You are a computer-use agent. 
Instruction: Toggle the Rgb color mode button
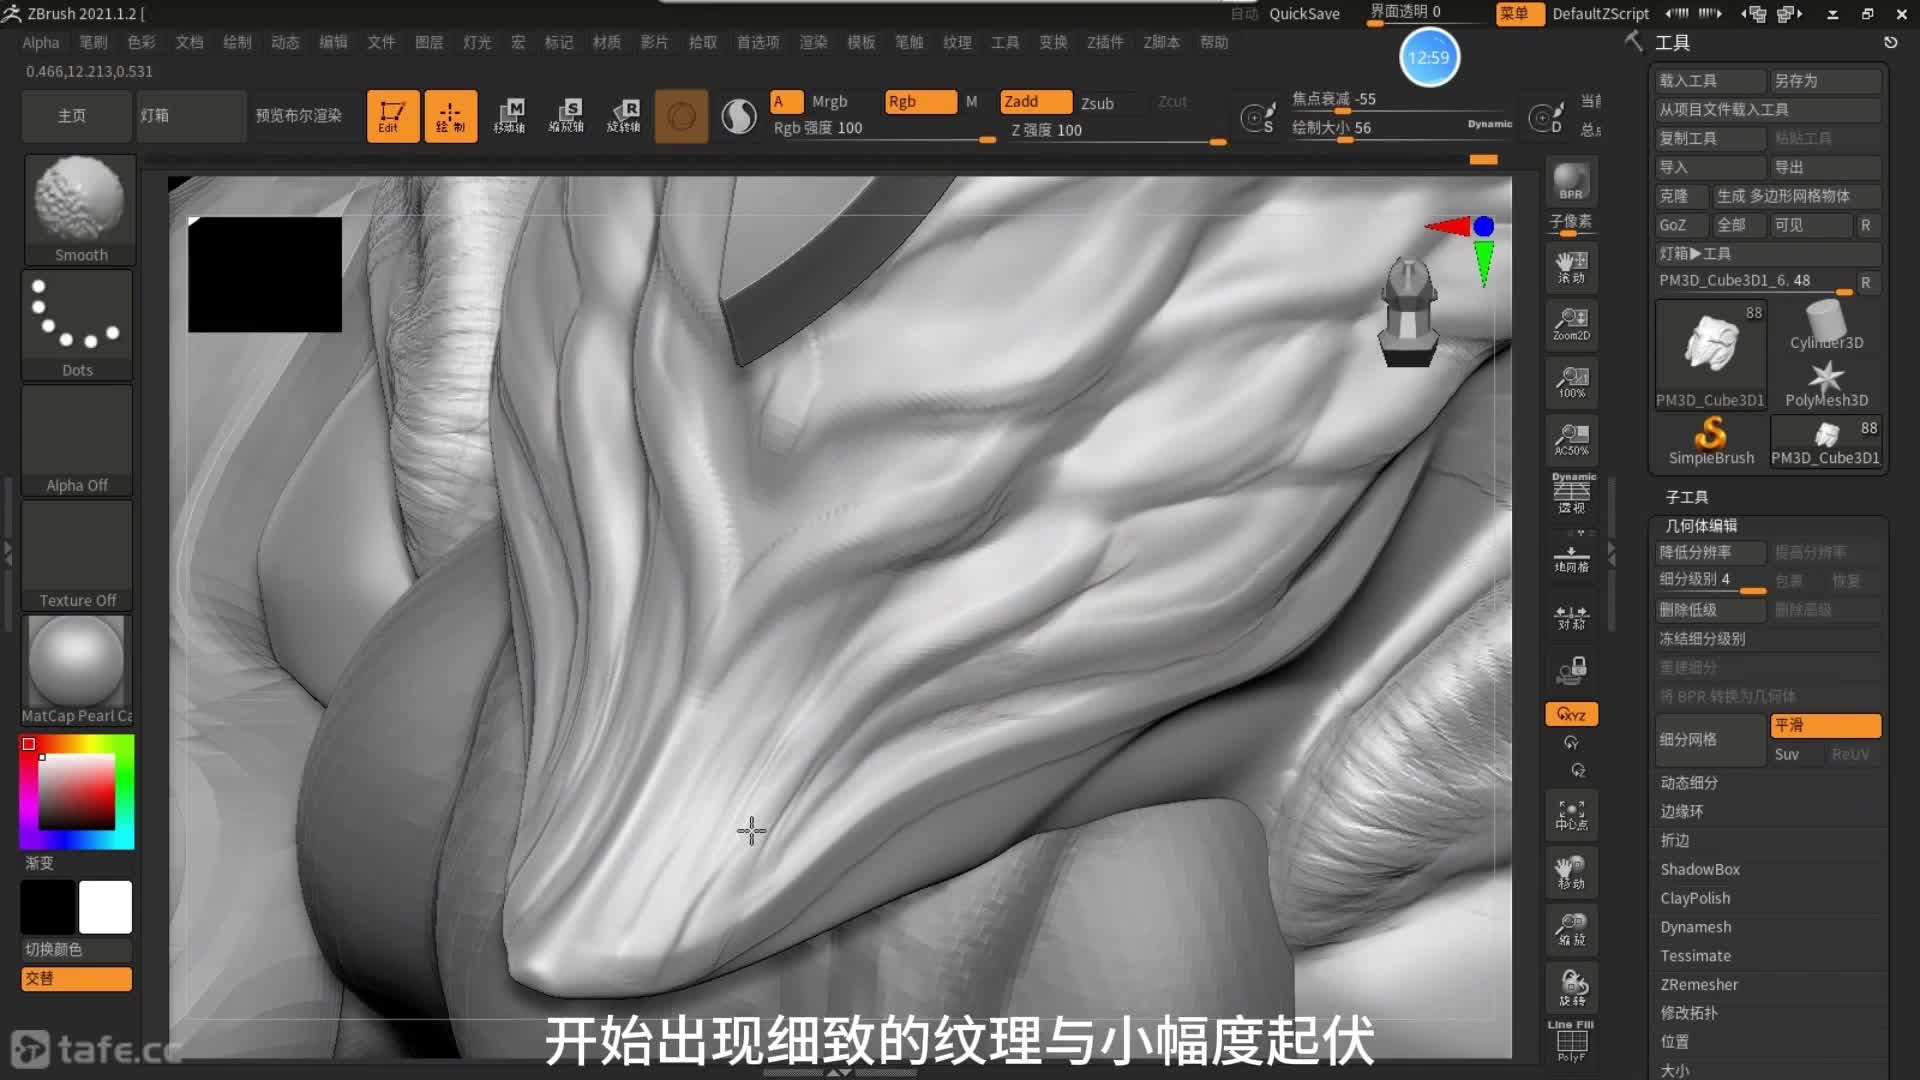pyautogui.click(x=920, y=102)
